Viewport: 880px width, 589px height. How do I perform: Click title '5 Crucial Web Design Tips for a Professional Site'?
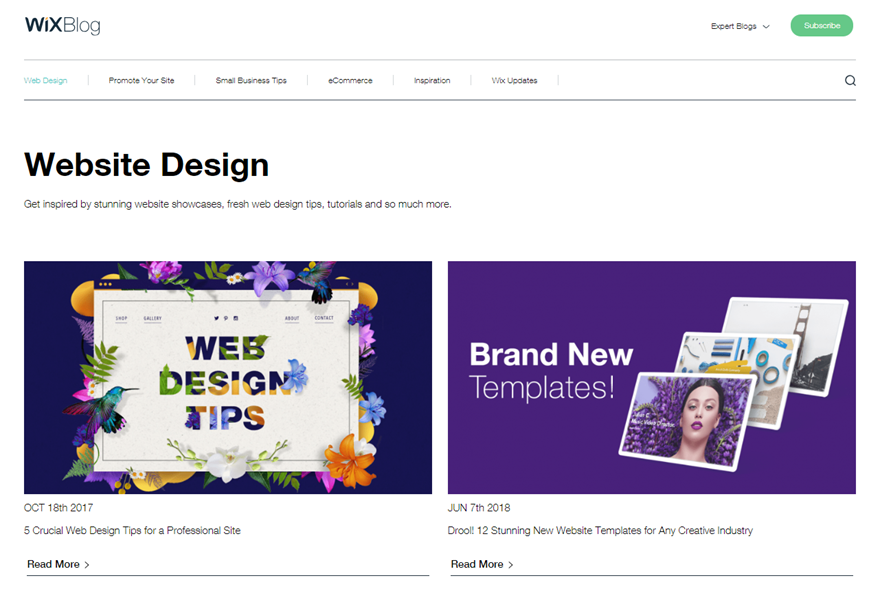132,530
